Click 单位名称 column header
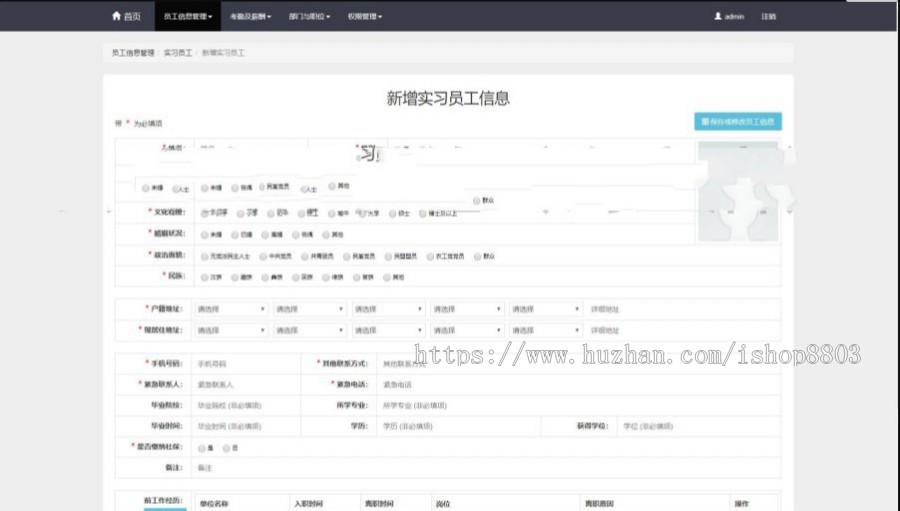This screenshot has width=900, height=511. pyautogui.click(x=214, y=504)
